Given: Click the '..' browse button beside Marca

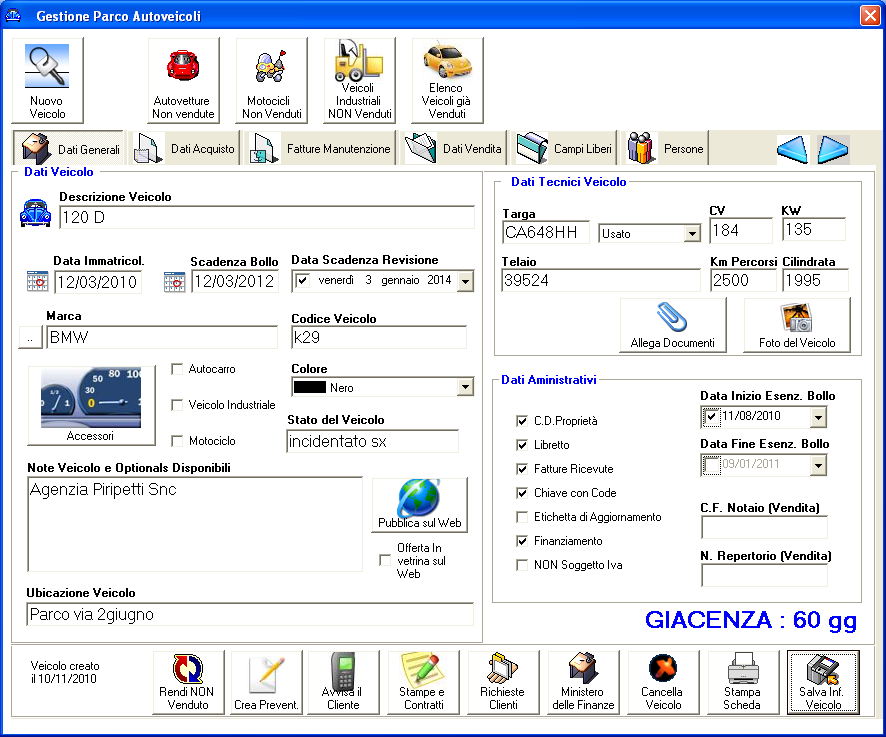Looking at the screenshot, I should [31, 338].
